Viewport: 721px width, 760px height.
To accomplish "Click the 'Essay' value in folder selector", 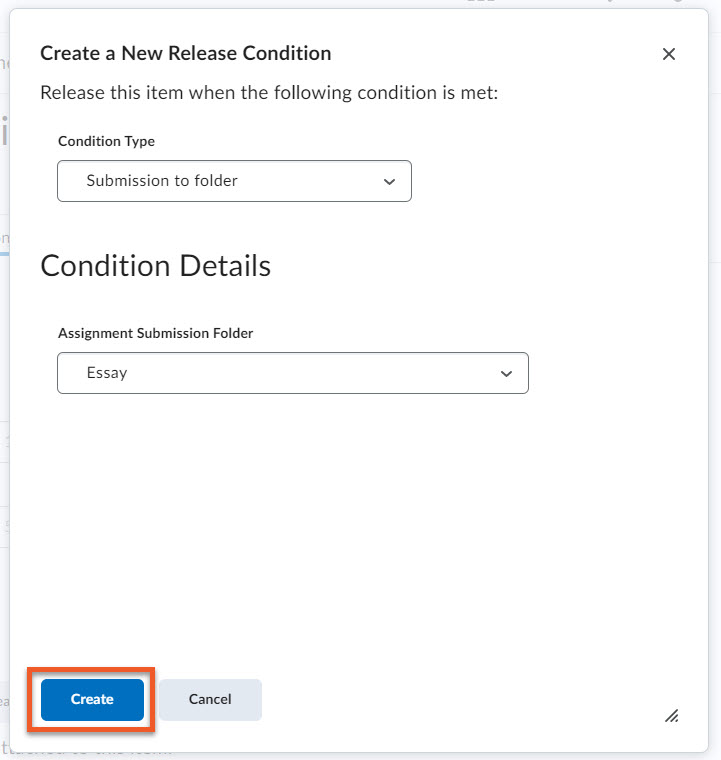I will tap(107, 373).
